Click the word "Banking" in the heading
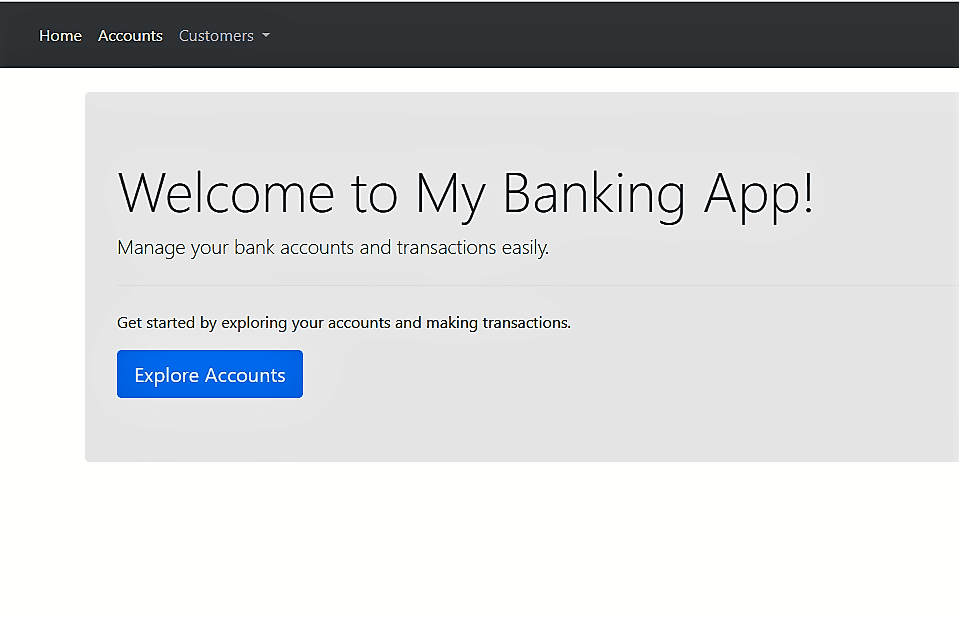This screenshot has height=618, width=959. 594,196
